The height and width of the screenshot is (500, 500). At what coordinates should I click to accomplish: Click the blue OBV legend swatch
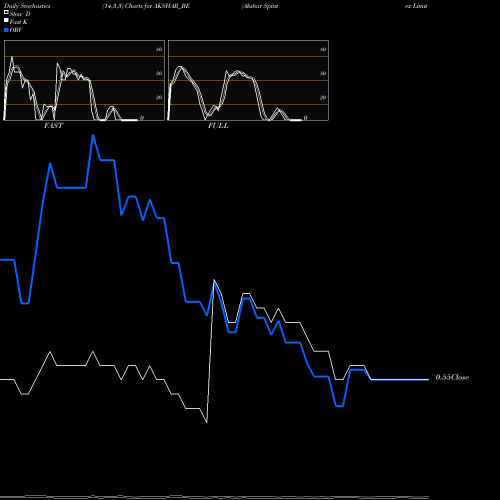pyautogui.click(x=6, y=30)
